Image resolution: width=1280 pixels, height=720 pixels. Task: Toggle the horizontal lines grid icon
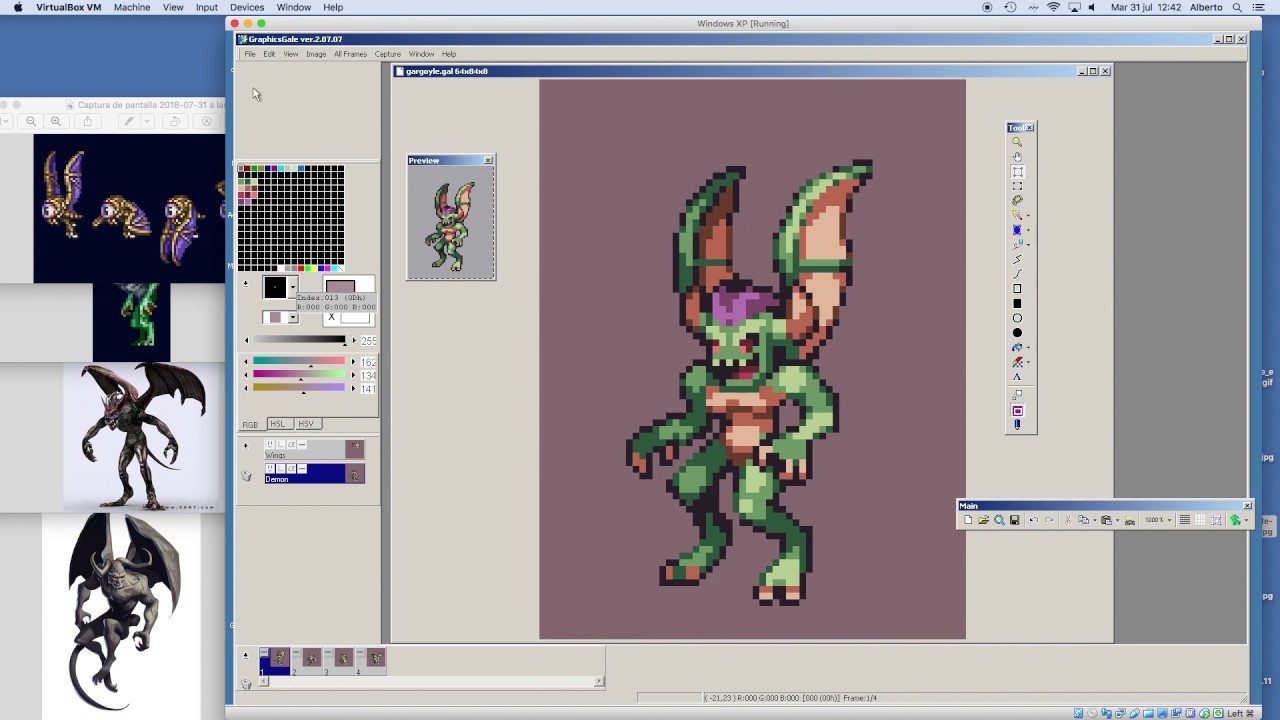click(1185, 520)
